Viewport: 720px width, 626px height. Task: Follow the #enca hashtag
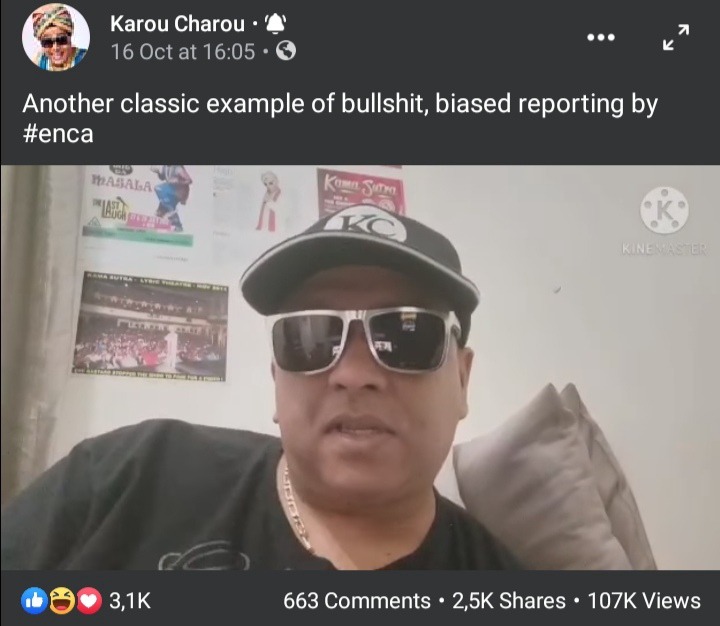pyautogui.click(x=58, y=134)
